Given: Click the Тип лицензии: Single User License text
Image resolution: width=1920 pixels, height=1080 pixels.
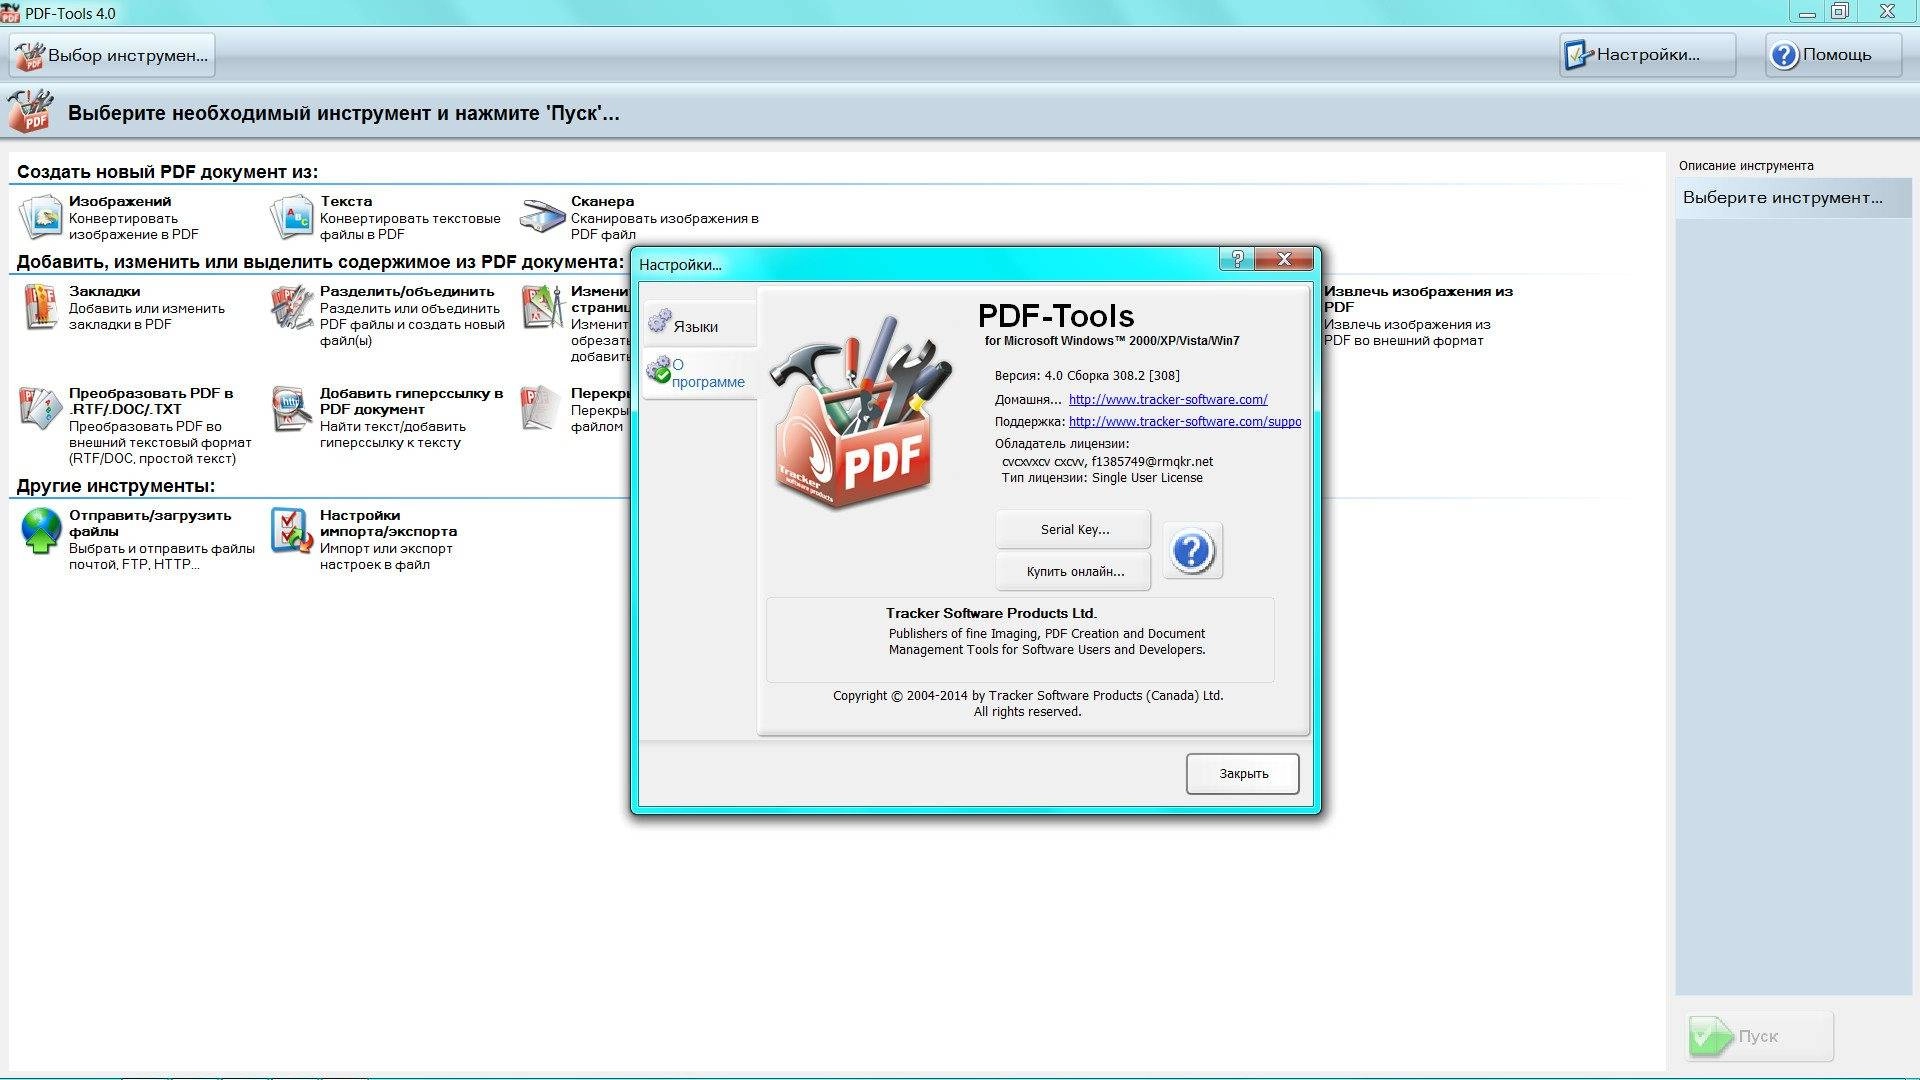Looking at the screenshot, I should click(1102, 478).
